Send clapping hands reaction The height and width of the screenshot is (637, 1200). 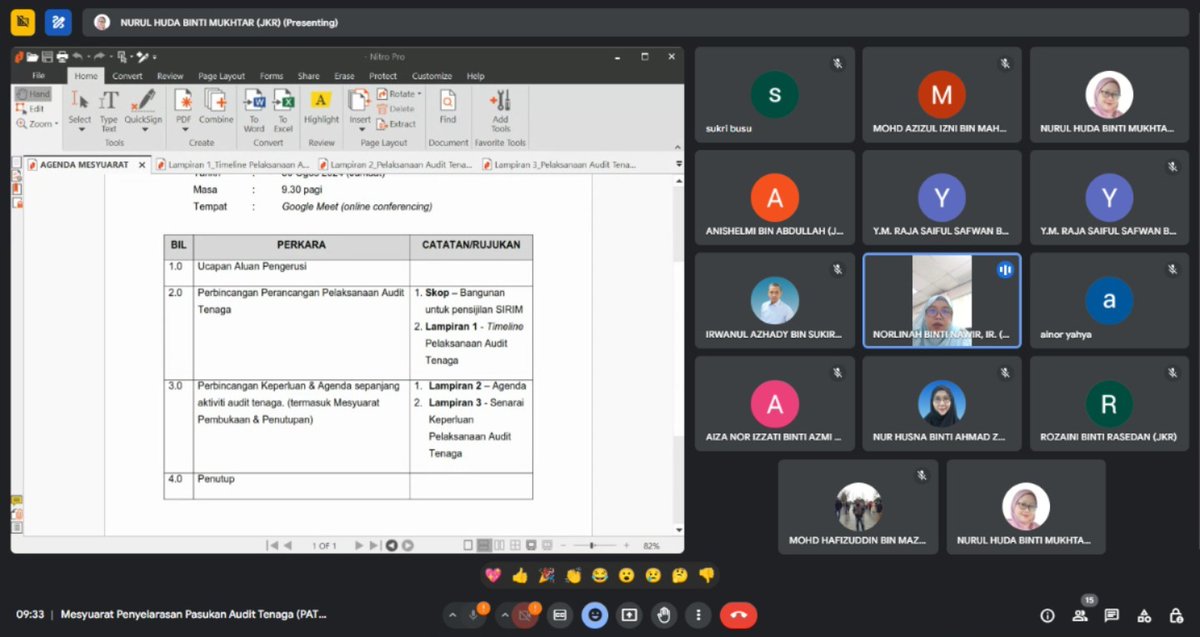pyautogui.click(x=573, y=575)
